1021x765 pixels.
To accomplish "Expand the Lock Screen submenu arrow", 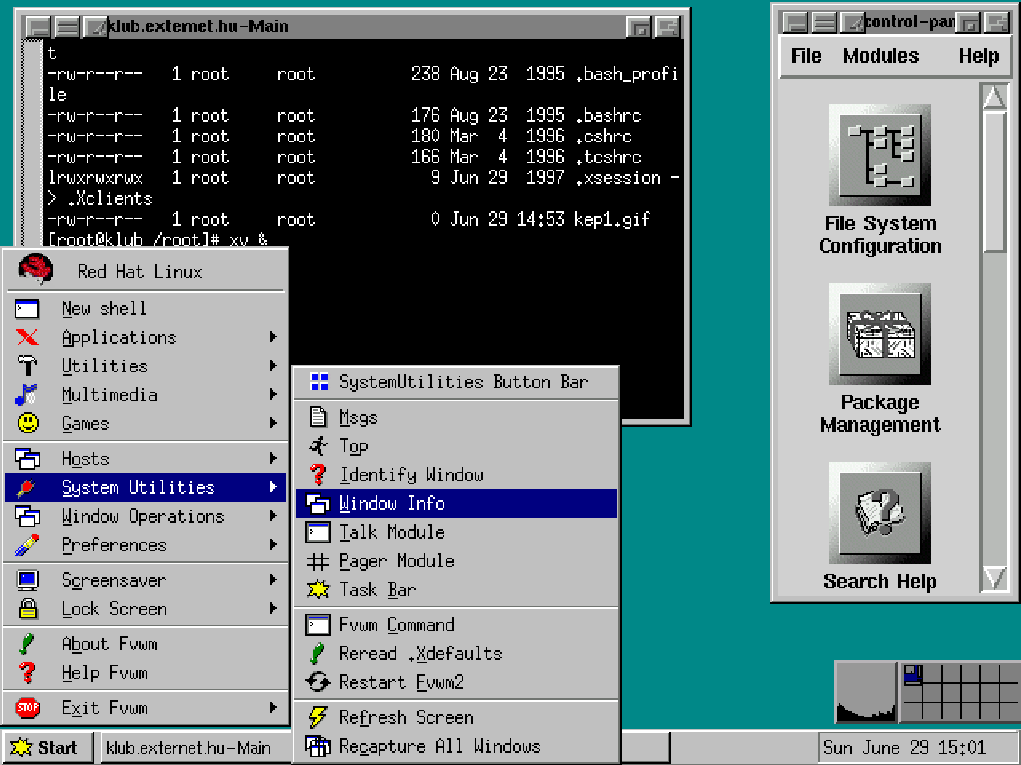I will 273,608.
